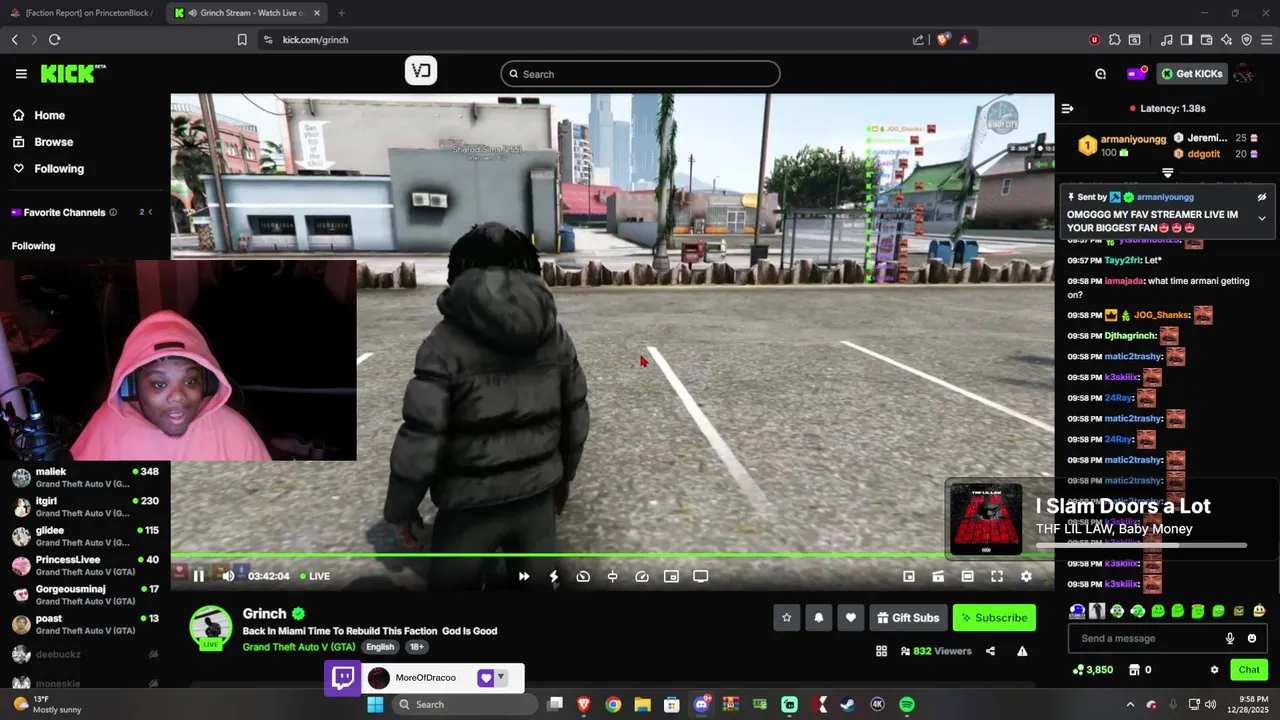This screenshot has width=1280, height=720.
Task: Open channel points balance 3,850
Action: tap(1093, 670)
